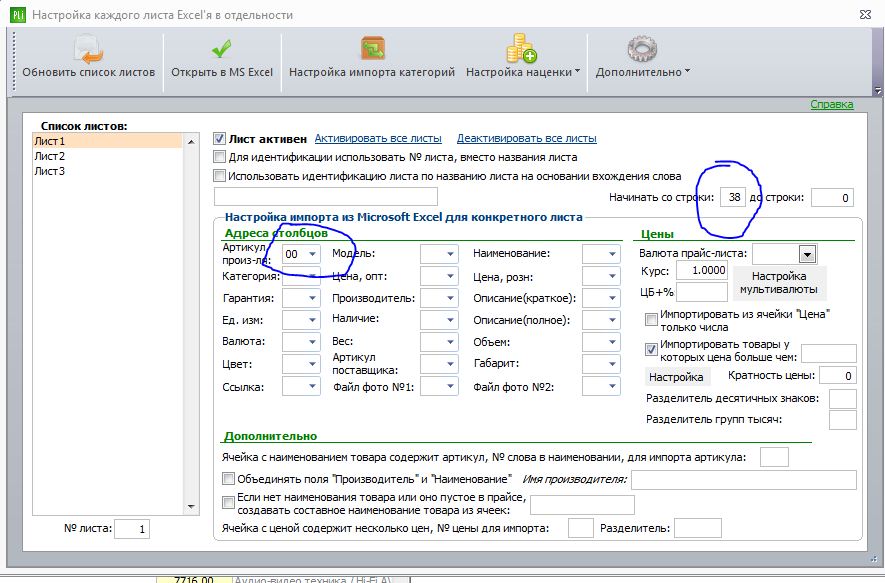Open the Вес column dropdown

point(450,342)
